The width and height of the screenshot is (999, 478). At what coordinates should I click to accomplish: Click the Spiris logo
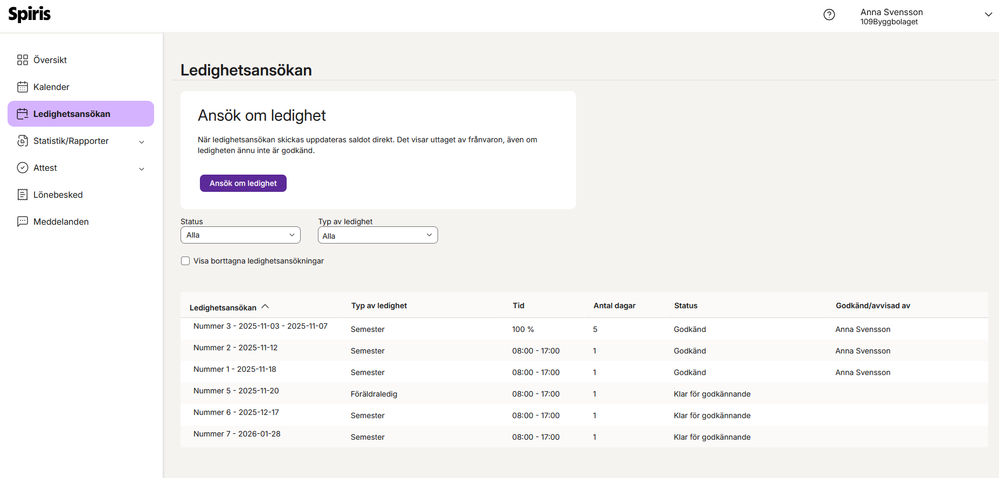pos(29,15)
